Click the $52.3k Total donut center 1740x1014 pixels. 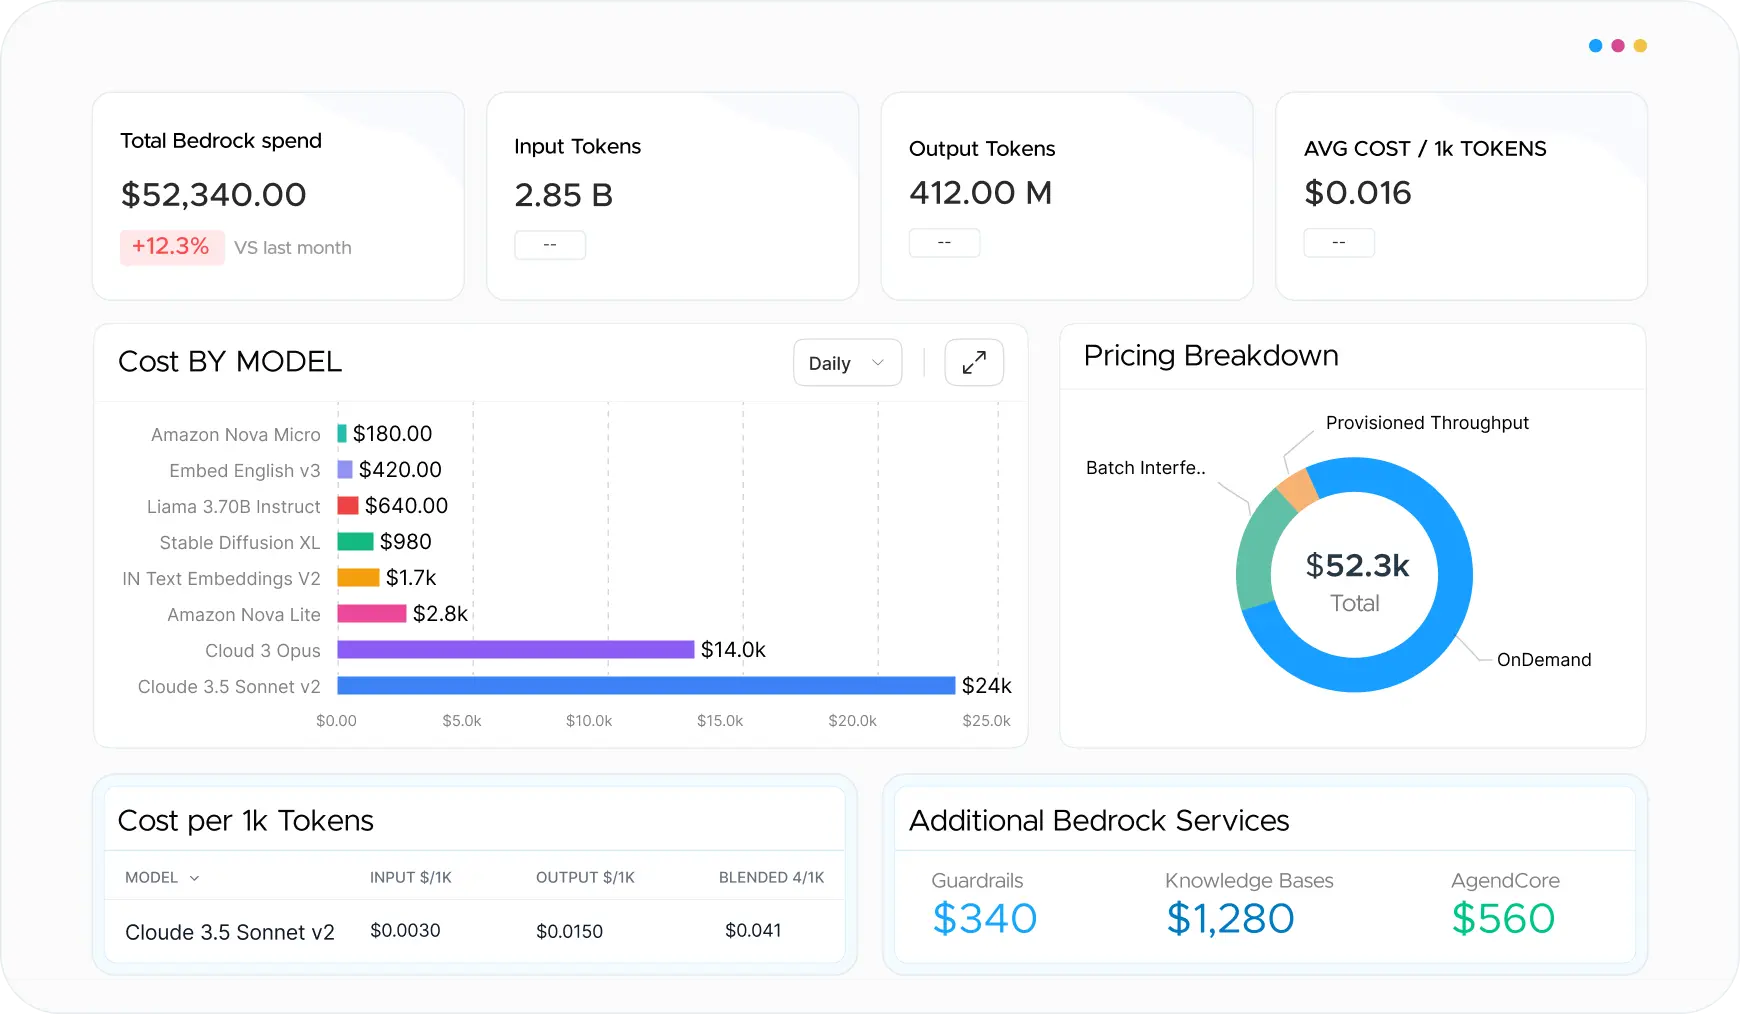[1356, 581]
